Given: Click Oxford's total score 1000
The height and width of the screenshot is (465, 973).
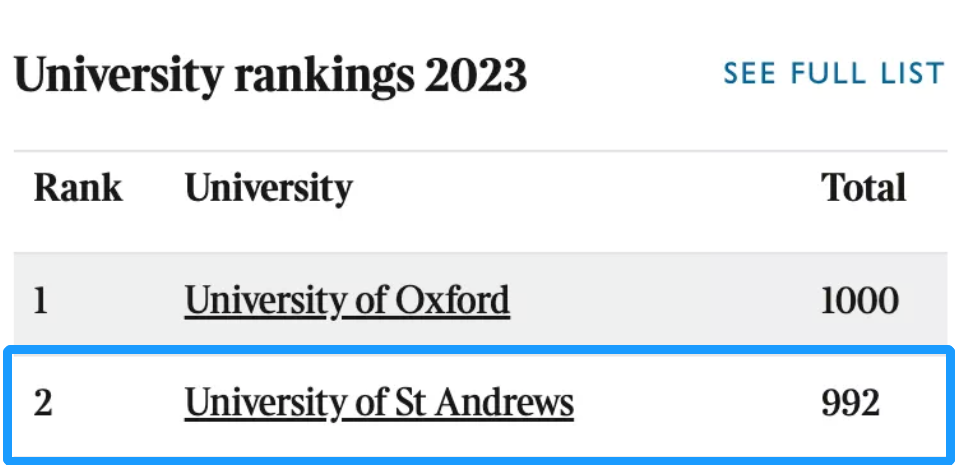Looking at the screenshot, I should point(859,301).
